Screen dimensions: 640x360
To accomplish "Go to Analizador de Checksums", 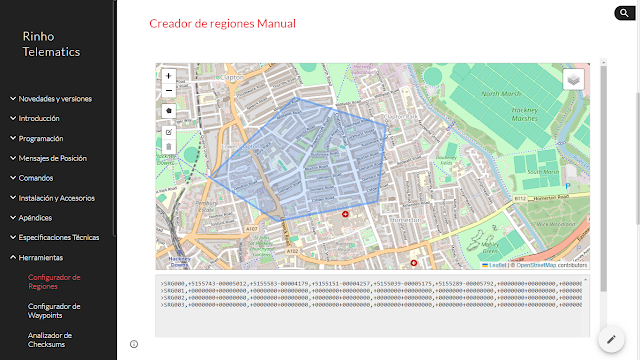I will click(x=50, y=340).
